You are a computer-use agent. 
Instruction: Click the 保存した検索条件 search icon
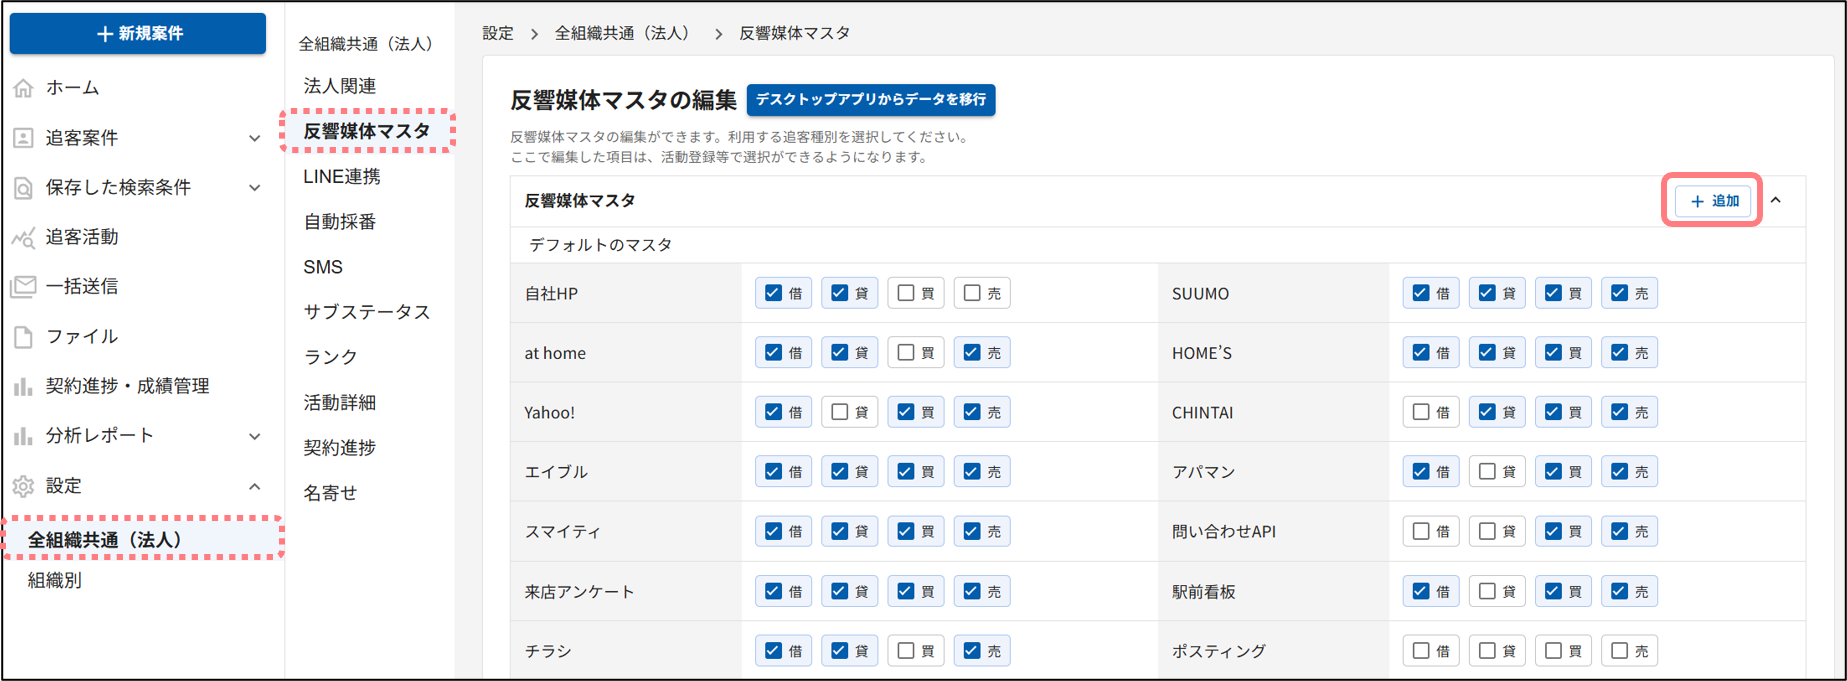tap(23, 188)
